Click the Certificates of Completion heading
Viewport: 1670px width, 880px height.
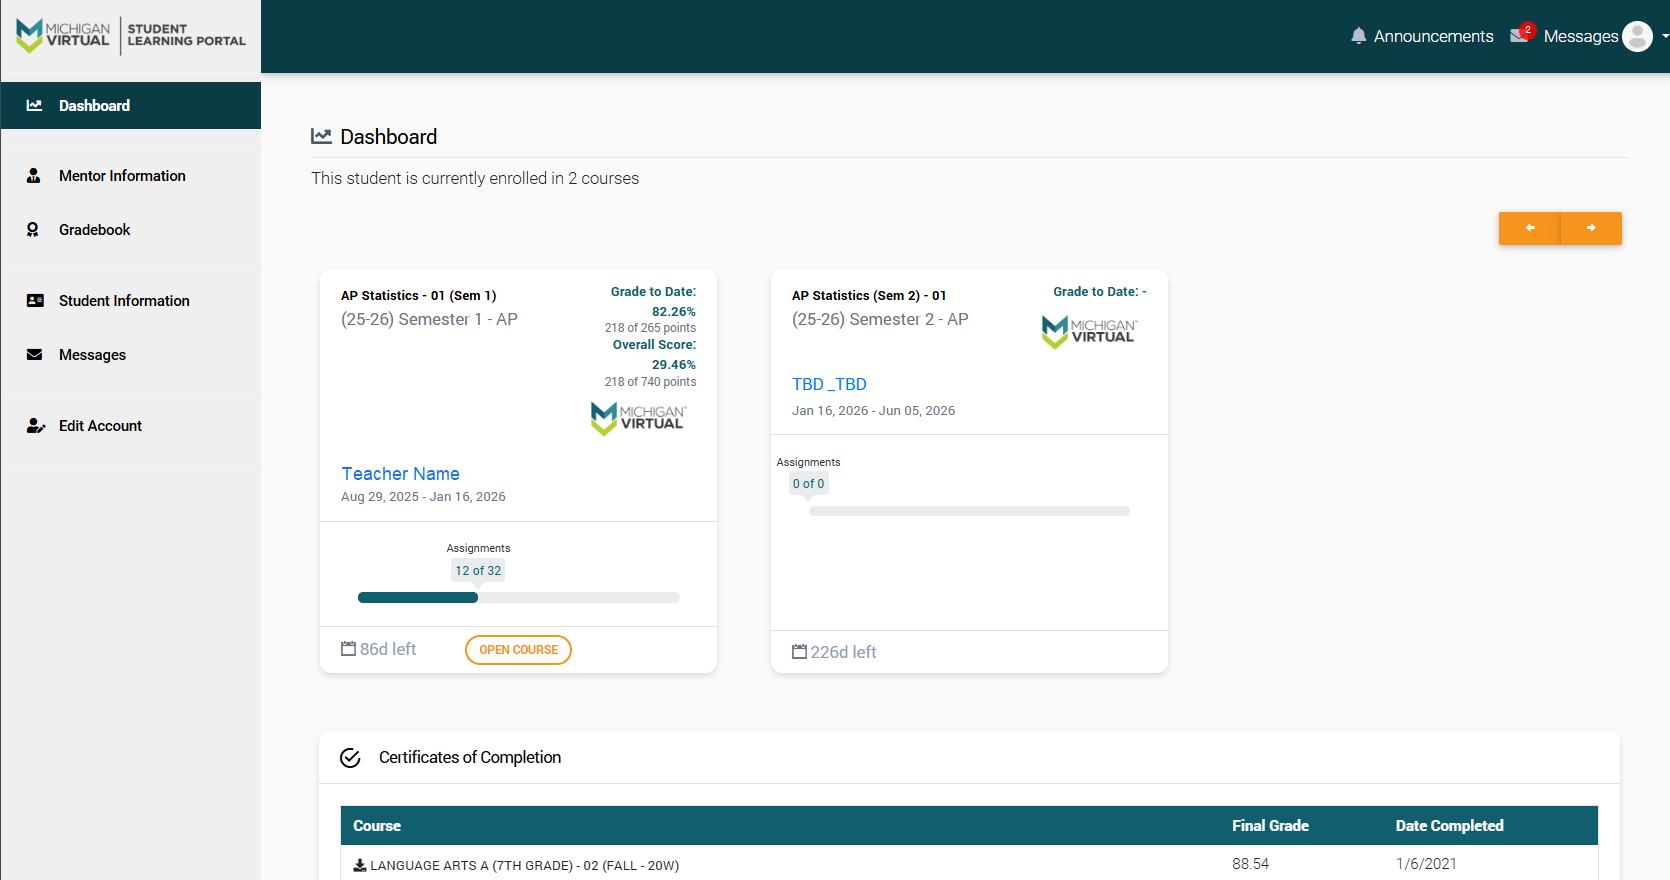coord(470,757)
